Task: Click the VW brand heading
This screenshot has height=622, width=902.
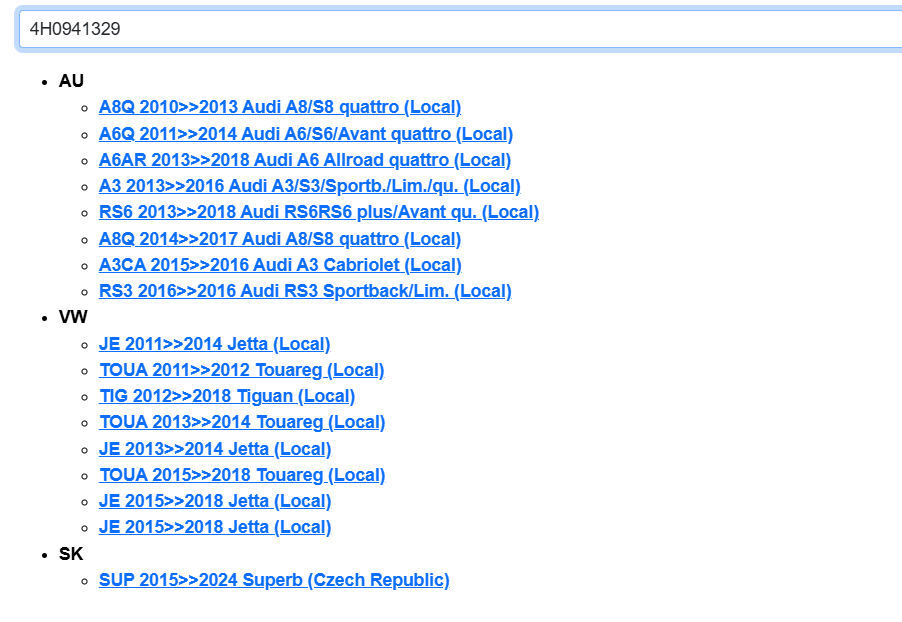Action: point(73,316)
